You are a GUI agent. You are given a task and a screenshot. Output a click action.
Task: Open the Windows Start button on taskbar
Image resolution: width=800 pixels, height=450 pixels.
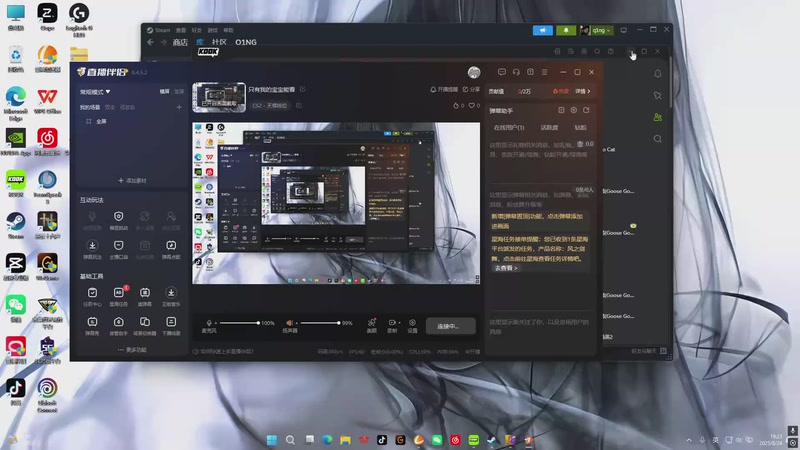(272, 440)
